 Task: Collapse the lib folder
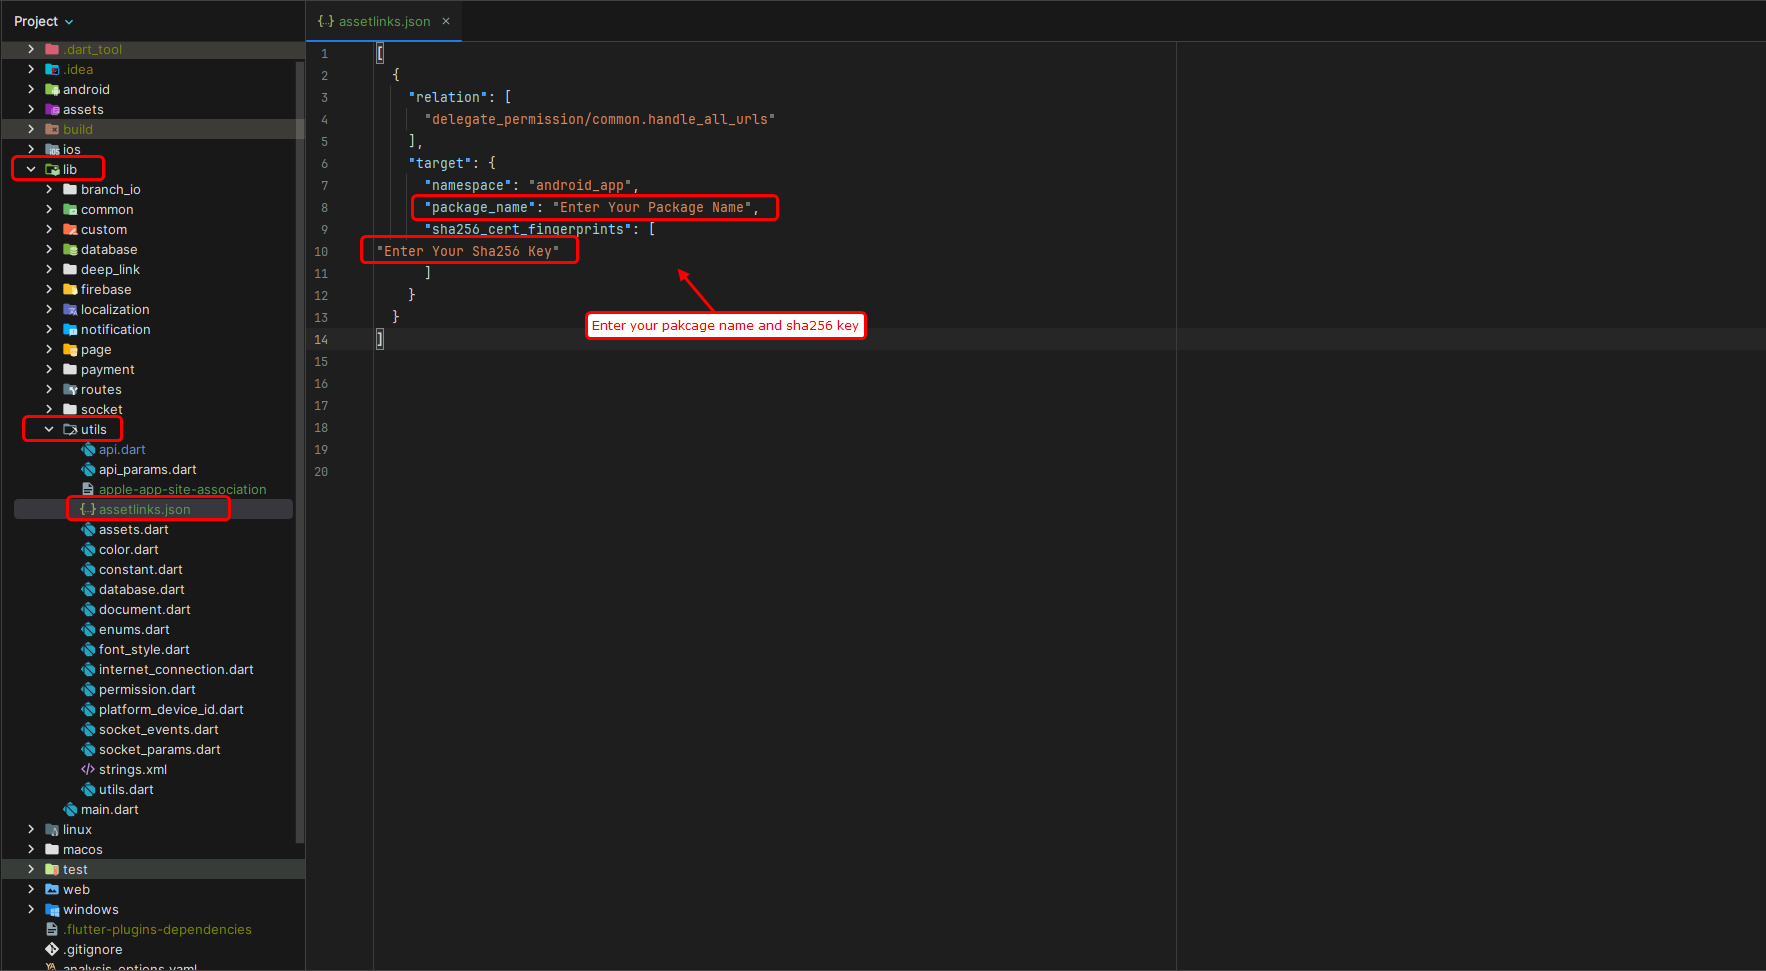point(29,168)
